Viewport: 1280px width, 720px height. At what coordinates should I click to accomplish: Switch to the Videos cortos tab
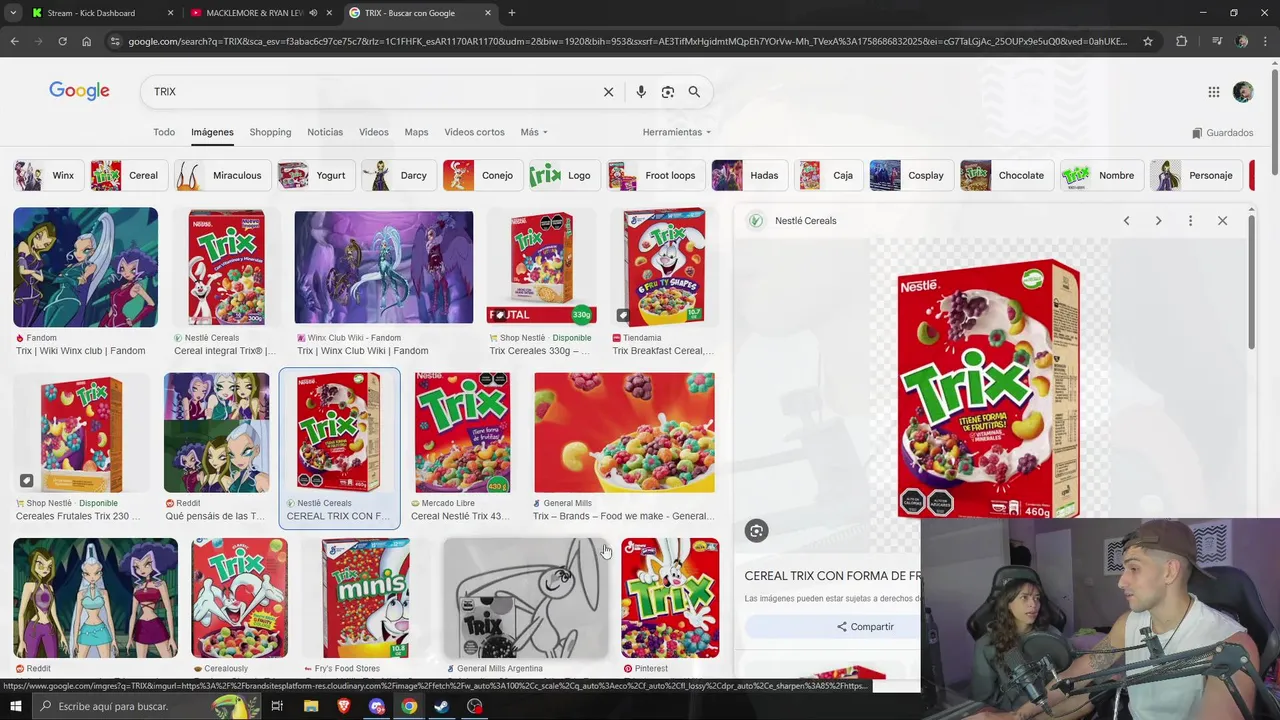click(474, 132)
